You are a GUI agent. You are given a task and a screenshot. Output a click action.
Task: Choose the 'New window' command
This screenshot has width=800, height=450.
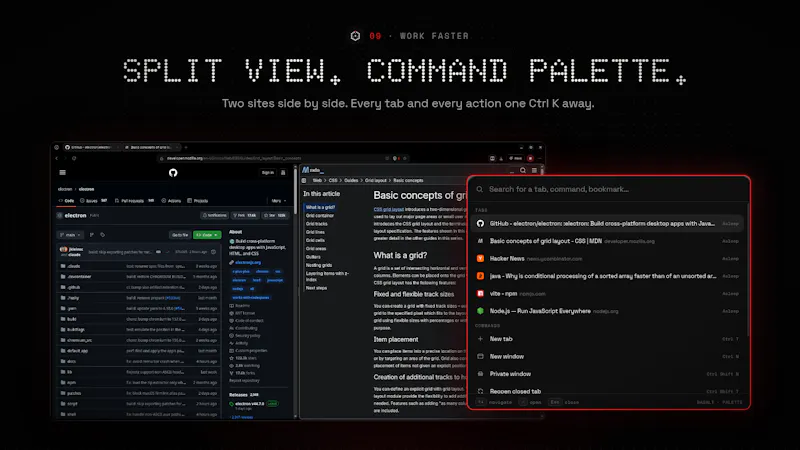[x=608, y=356]
